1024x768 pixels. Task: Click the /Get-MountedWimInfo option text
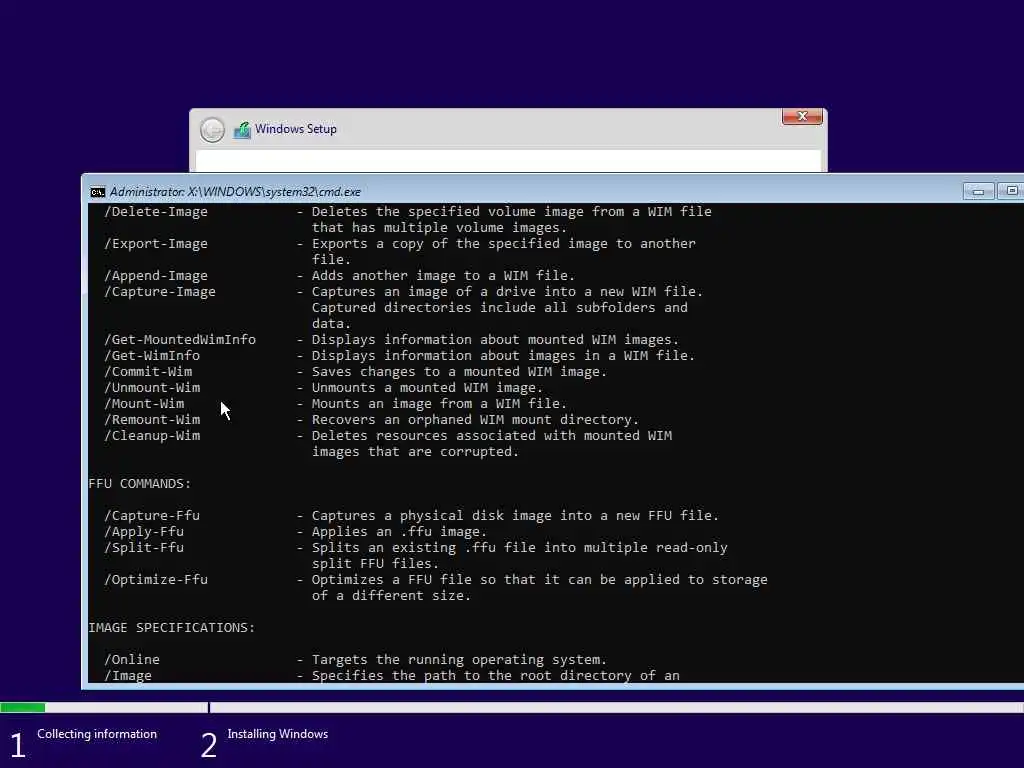[180, 340]
